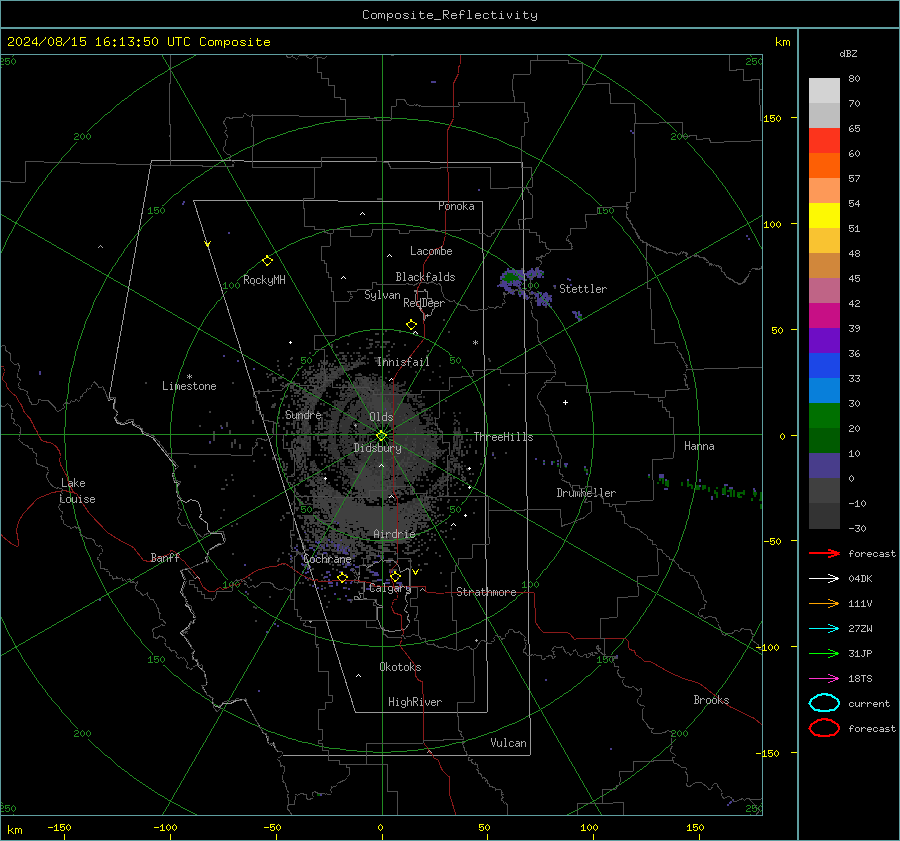Image resolution: width=900 pixels, height=841 pixels.
Task: Click the green 31JP arrow icon
Action: point(824,653)
